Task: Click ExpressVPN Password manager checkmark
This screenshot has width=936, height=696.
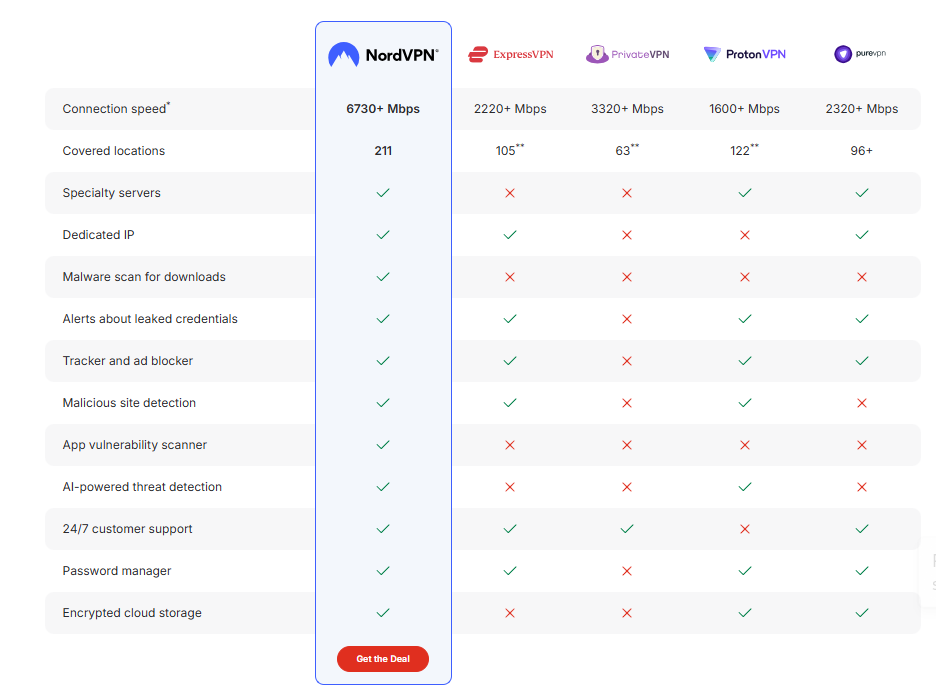Action: point(510,571)
